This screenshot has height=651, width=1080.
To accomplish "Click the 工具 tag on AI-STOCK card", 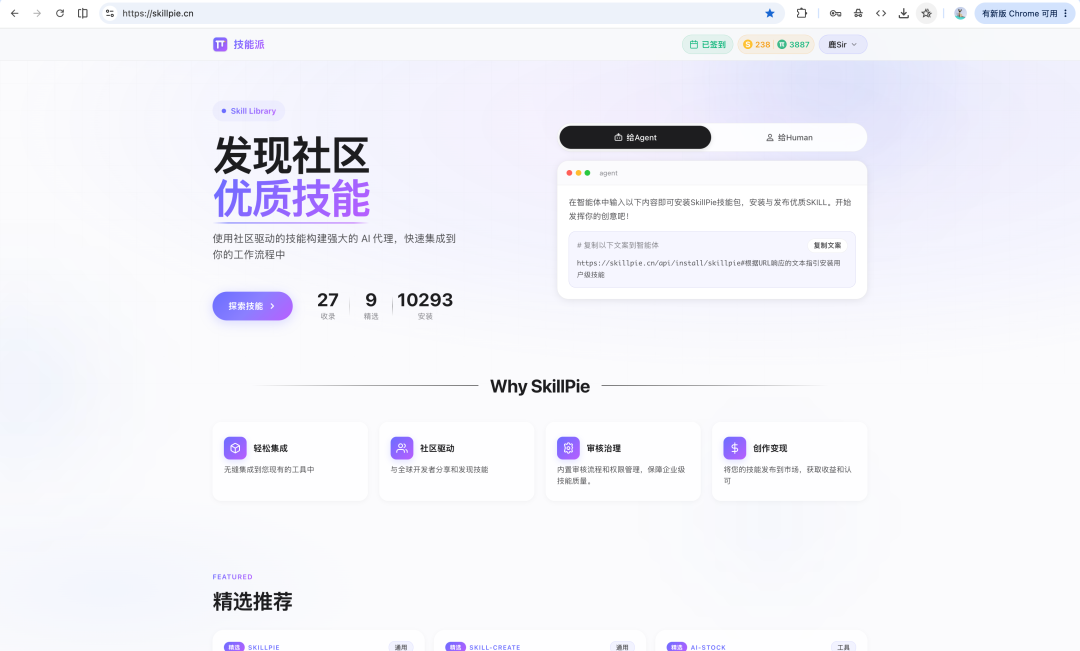I will [x=843, y=647].
